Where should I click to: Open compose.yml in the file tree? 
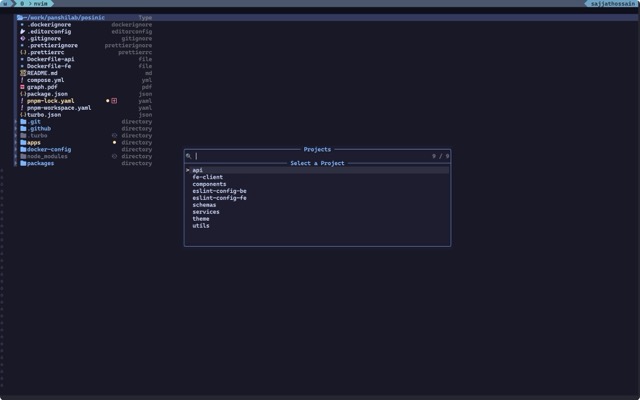point(45,80)
